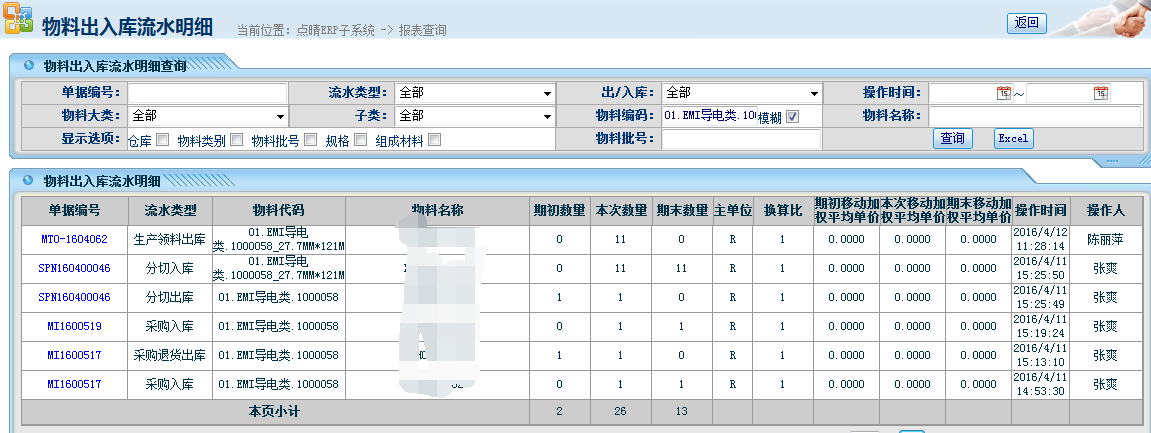This screenshot has width=1151, height=433.
Task: Click the query panel header bullet icon
Action: tap(28, 66)
